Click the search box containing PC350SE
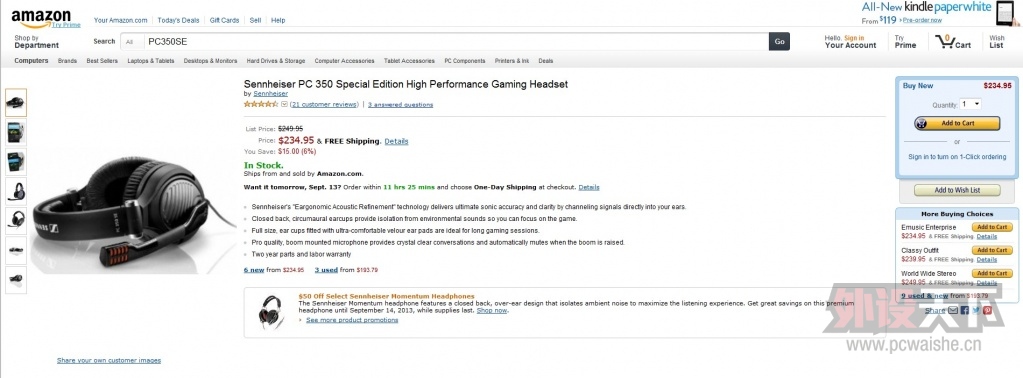The height and width of the screenshot is (378, 1023). [x=455, y=41]
